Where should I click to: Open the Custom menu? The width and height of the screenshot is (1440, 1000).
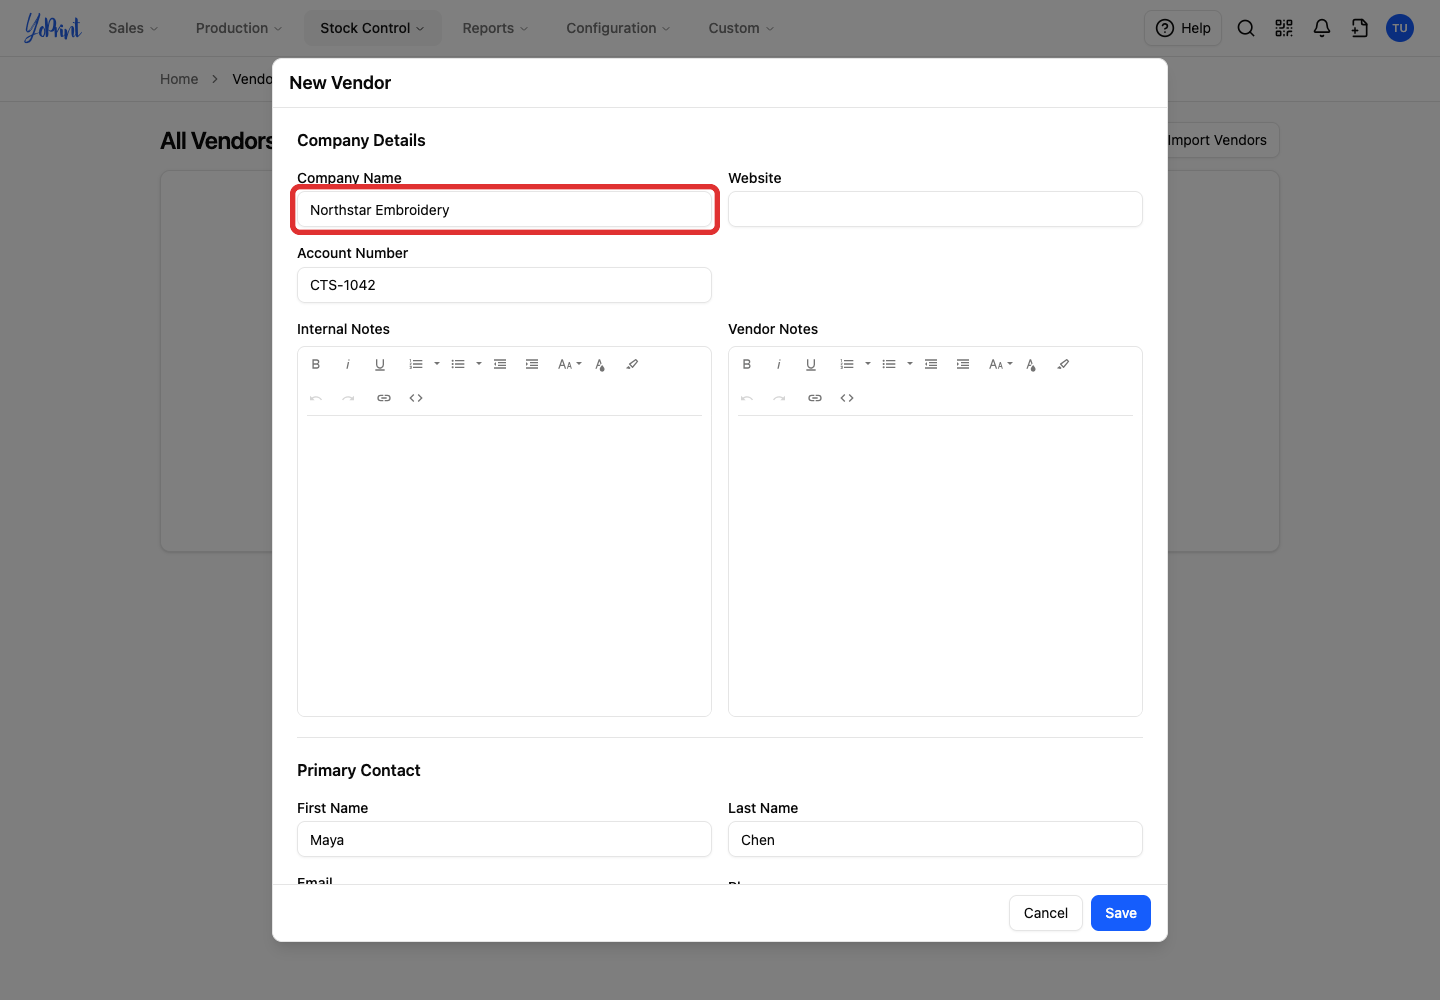[x=741, y=28]
